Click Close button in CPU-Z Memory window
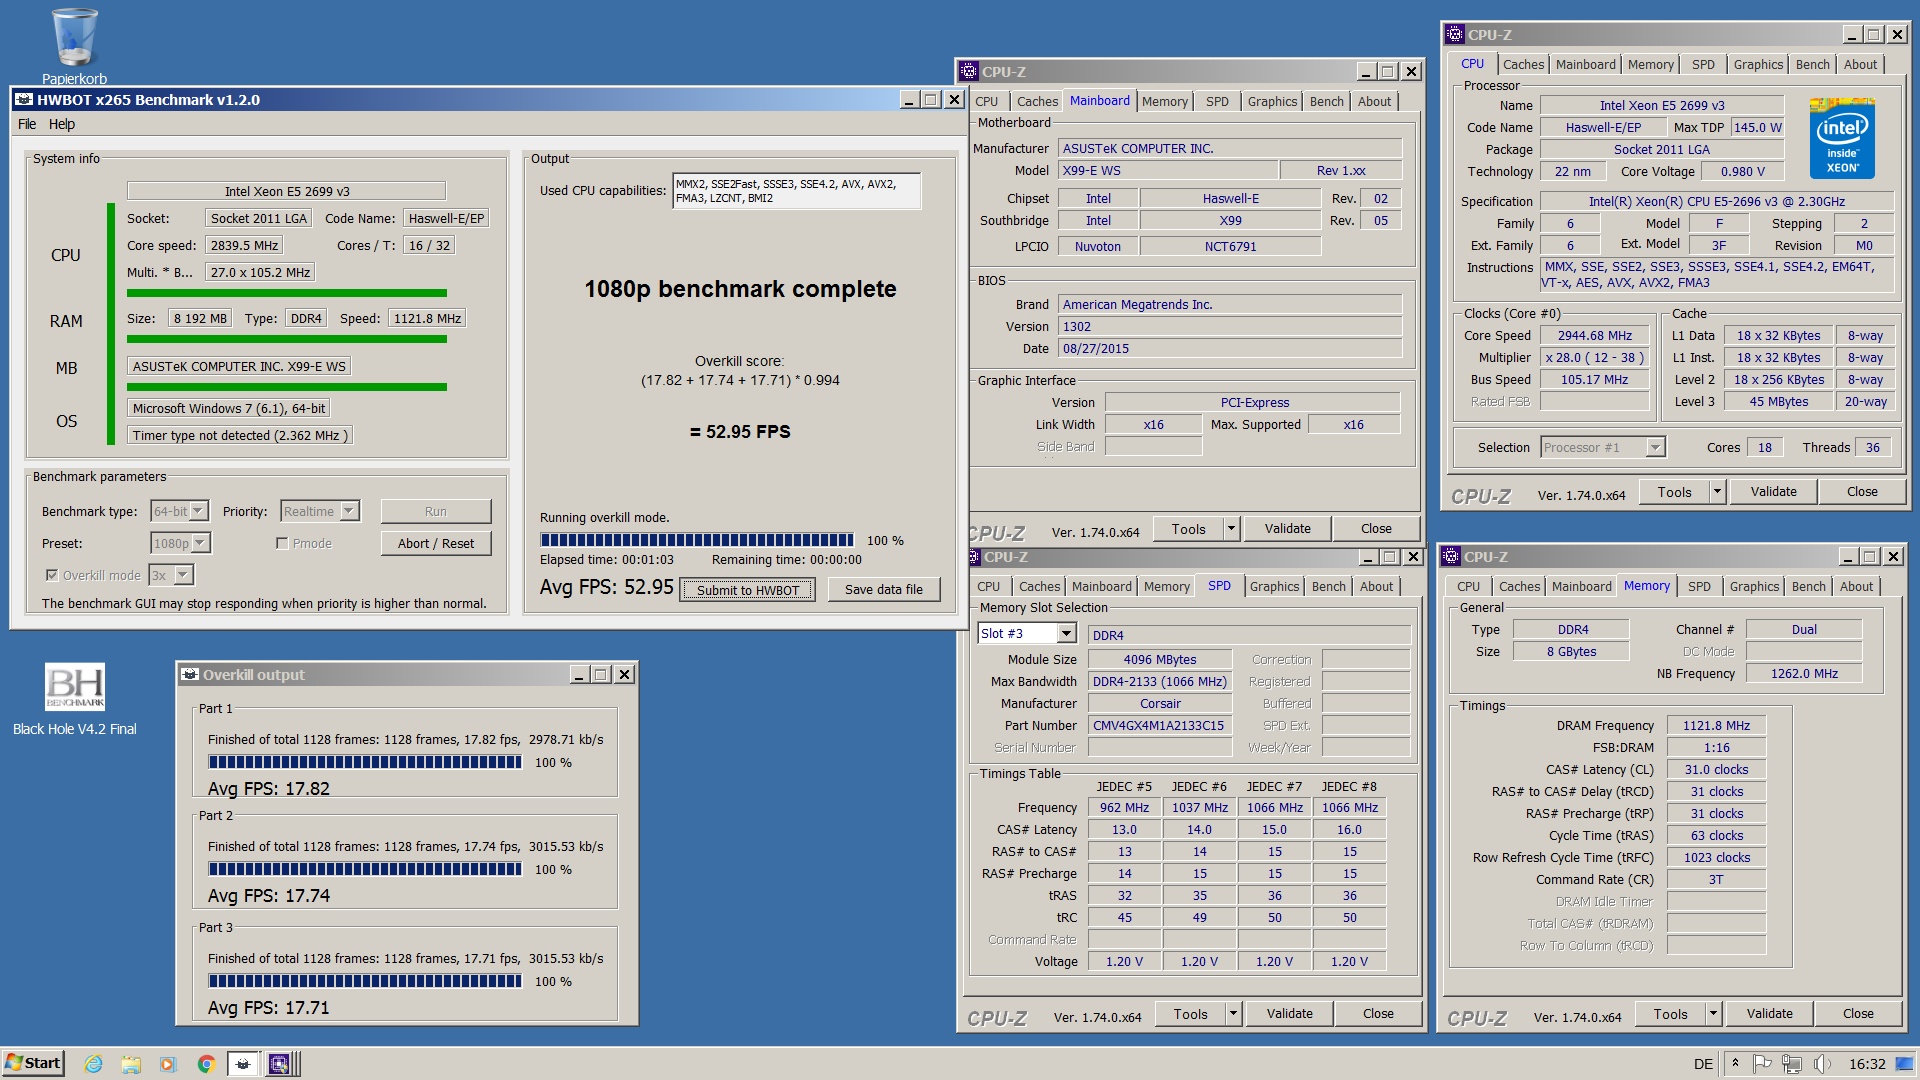This screenshot has width=1920, height=1080. click(x=1858, y=1014)
